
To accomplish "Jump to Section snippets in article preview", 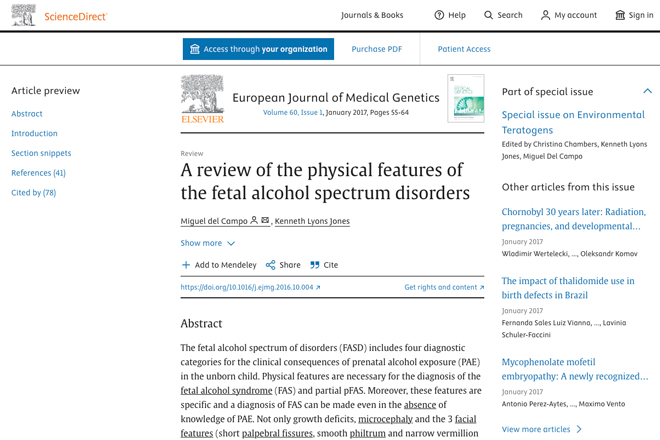I will (41, 153).
